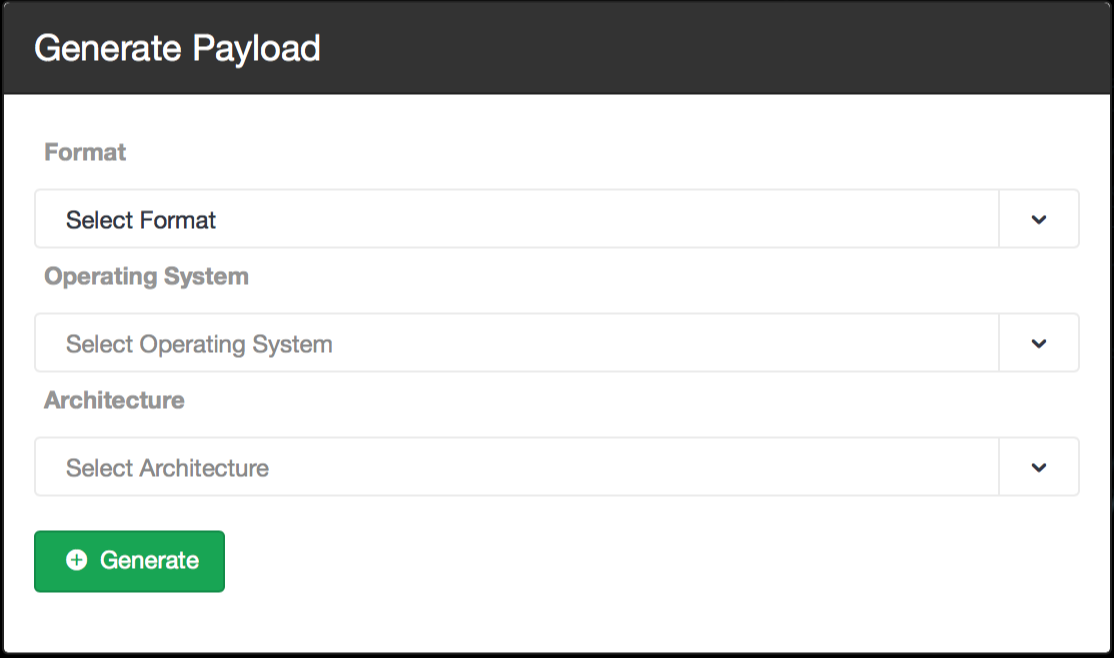Select the 'Select Architecture' placeholder text
1114x658 pixels.
tap(168, 468)
